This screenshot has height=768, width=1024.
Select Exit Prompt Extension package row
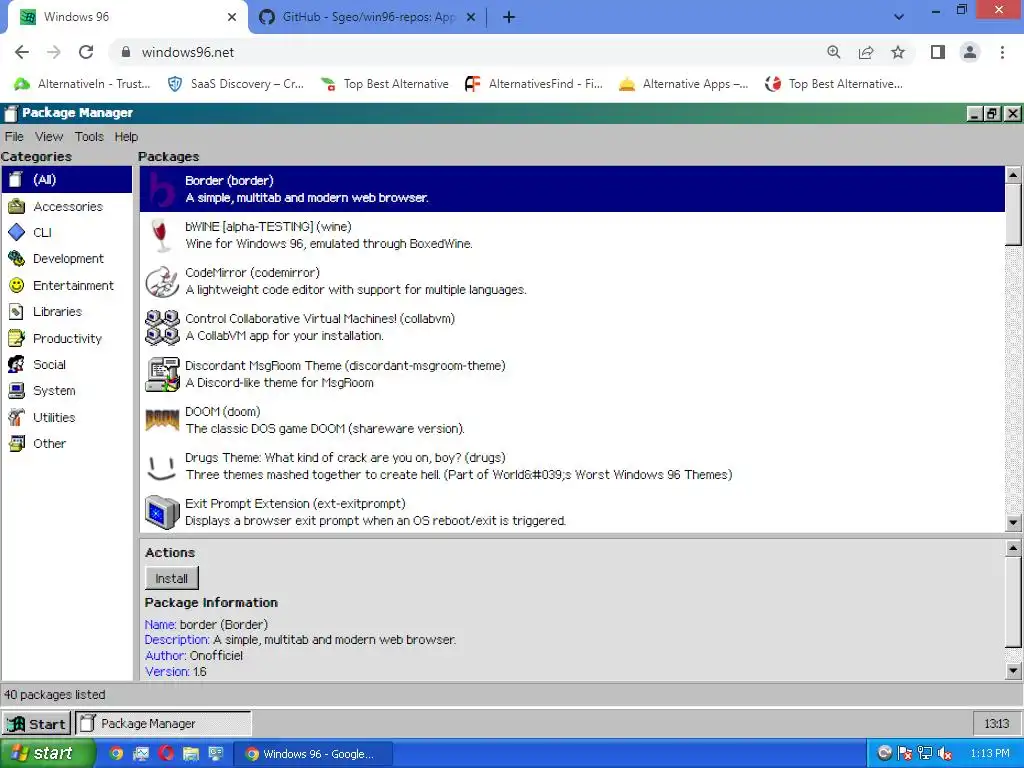[x=572, y=512]
